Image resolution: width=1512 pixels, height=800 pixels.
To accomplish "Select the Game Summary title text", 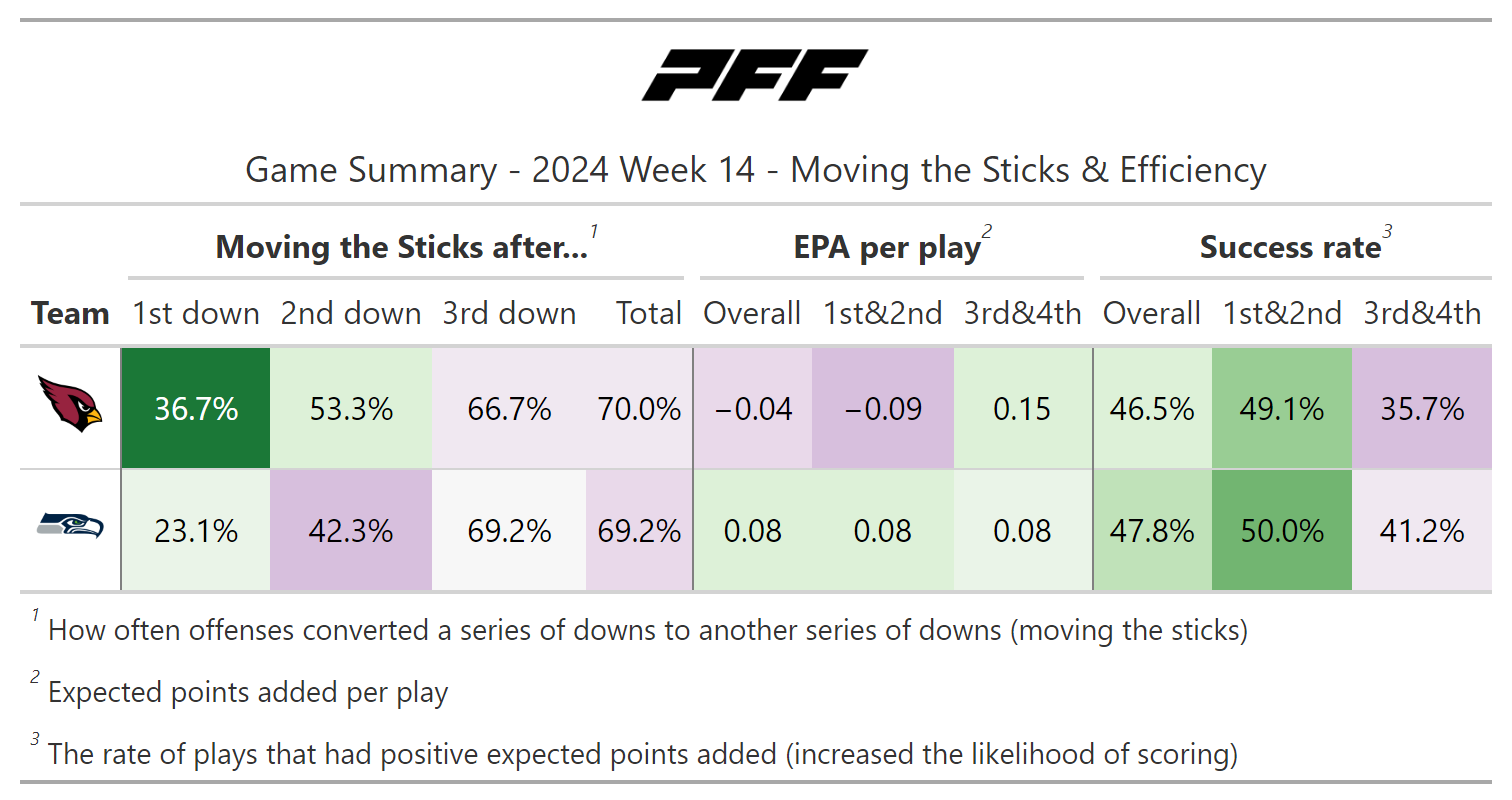I will [x=755, y=170].
